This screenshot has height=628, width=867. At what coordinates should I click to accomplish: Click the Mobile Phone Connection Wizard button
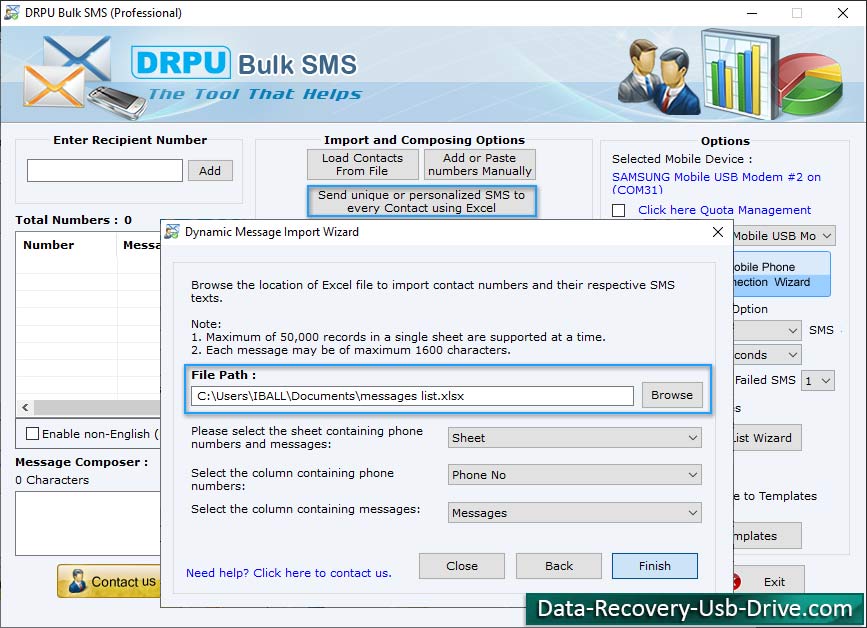tap(782, 274)
